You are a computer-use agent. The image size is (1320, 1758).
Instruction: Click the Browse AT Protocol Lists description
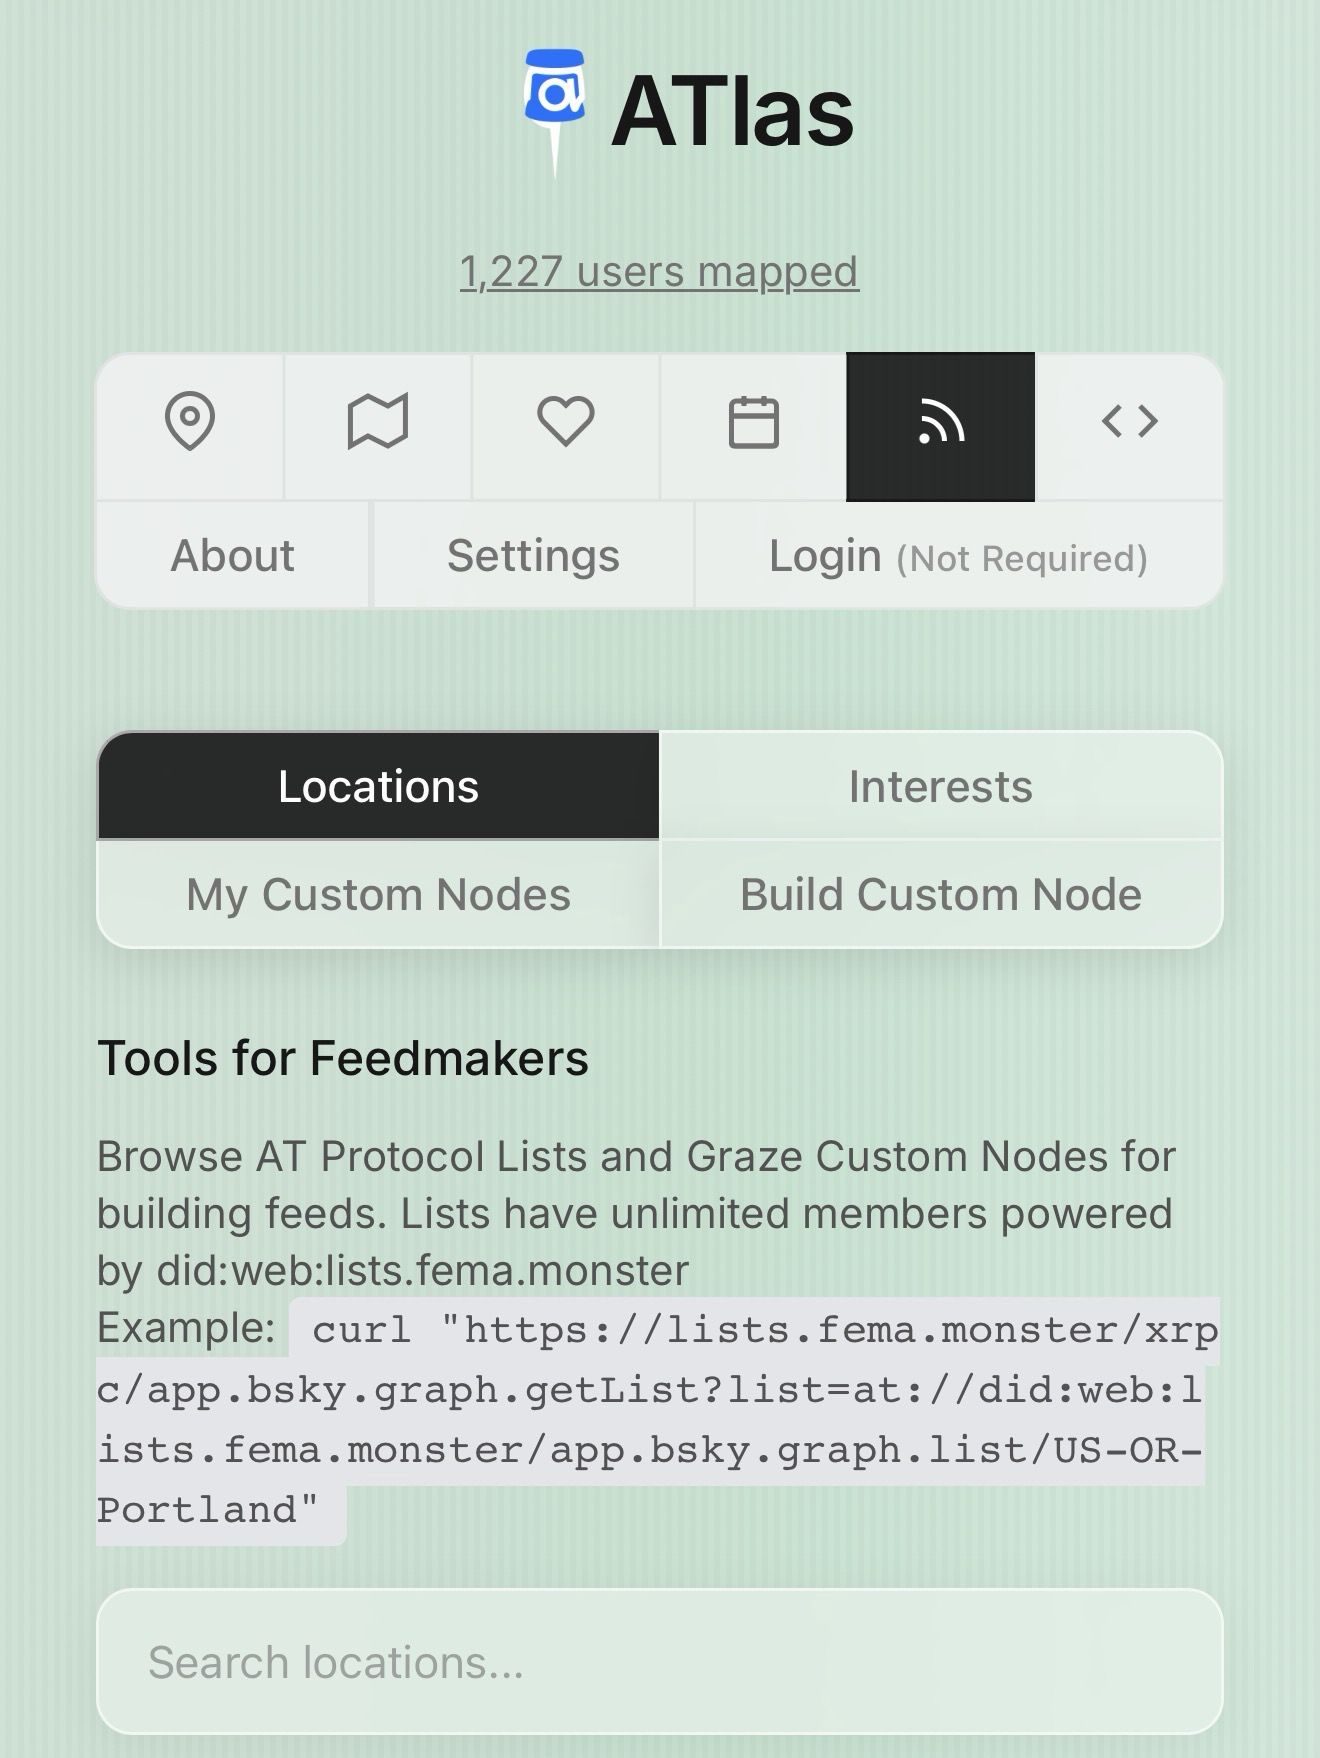tap(636, 1213)
